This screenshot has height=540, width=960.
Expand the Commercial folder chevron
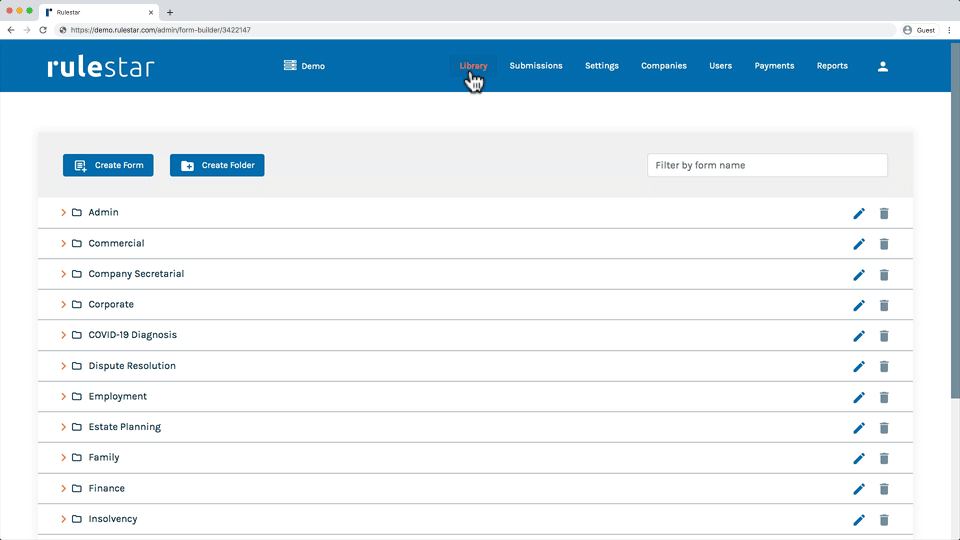[x=63, y=243]
